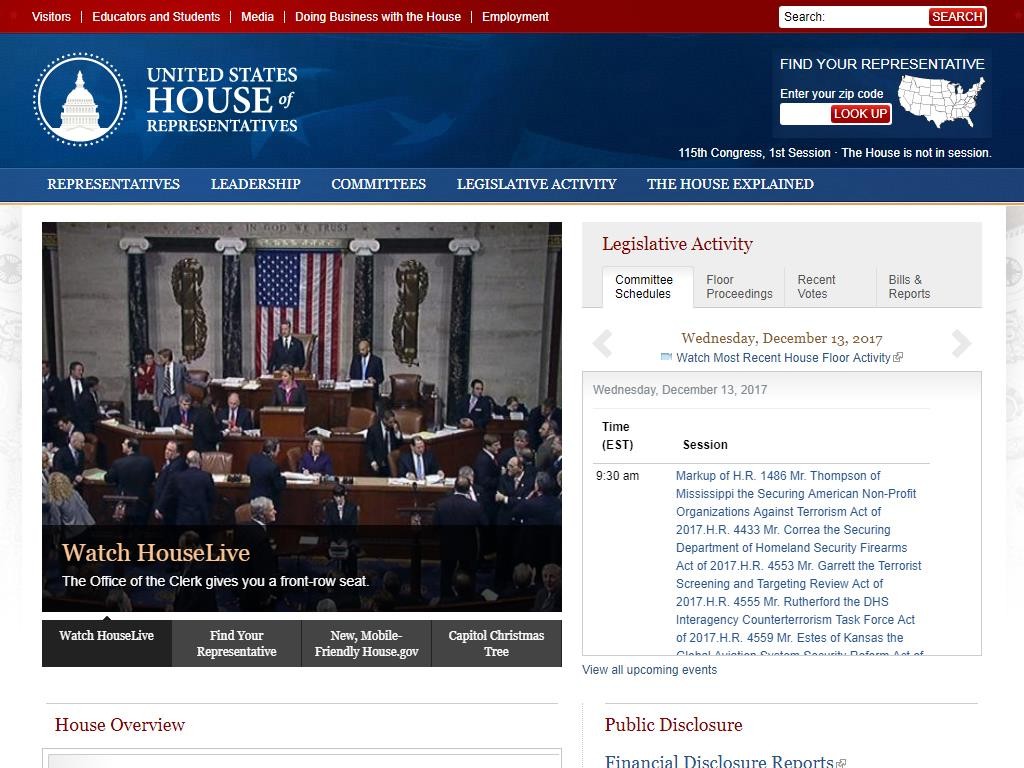Select the Find Your Representative slide tab

236,643
